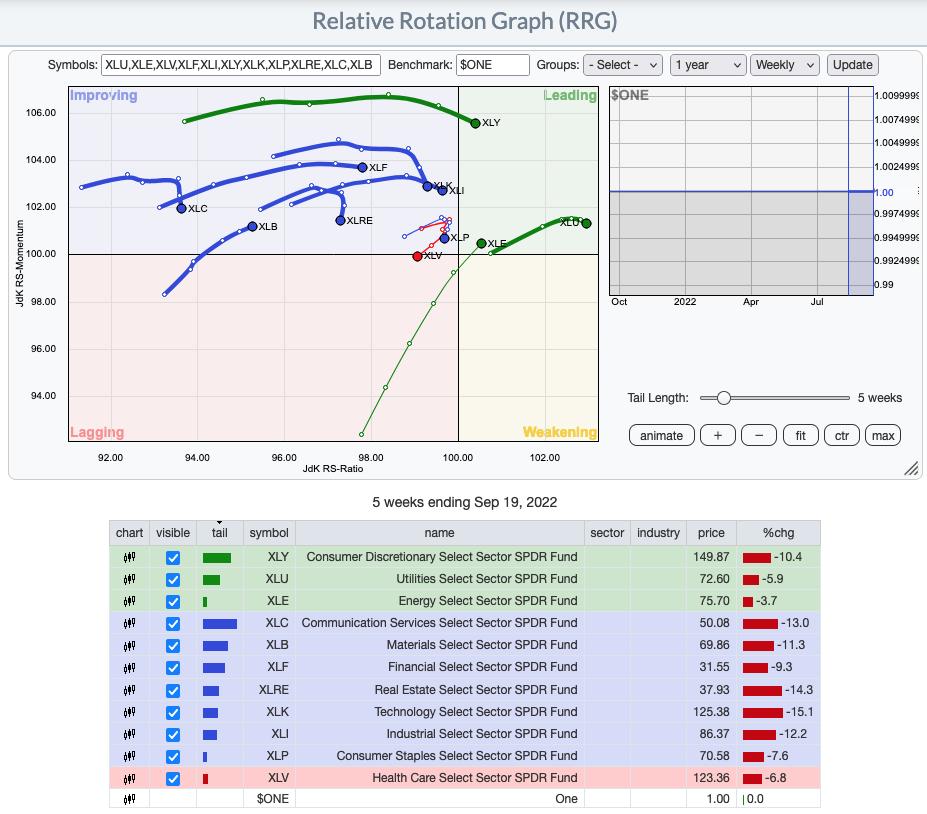The height and width of the screenshot is (814, 927).
Task: Click the max button
Action: [x=883, y=436]
